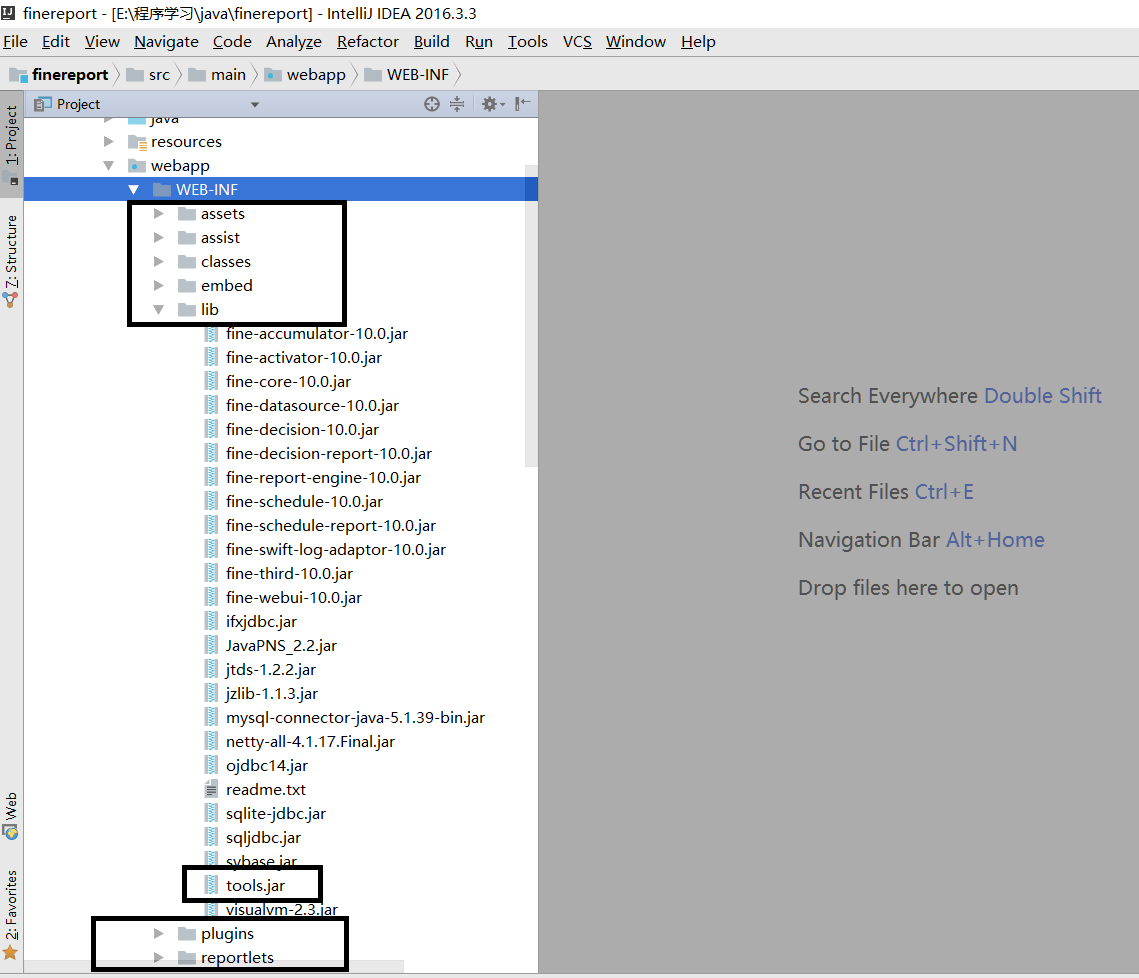Open the VCS menu
The image size is (1139, 978).
(x=577, y=41)
